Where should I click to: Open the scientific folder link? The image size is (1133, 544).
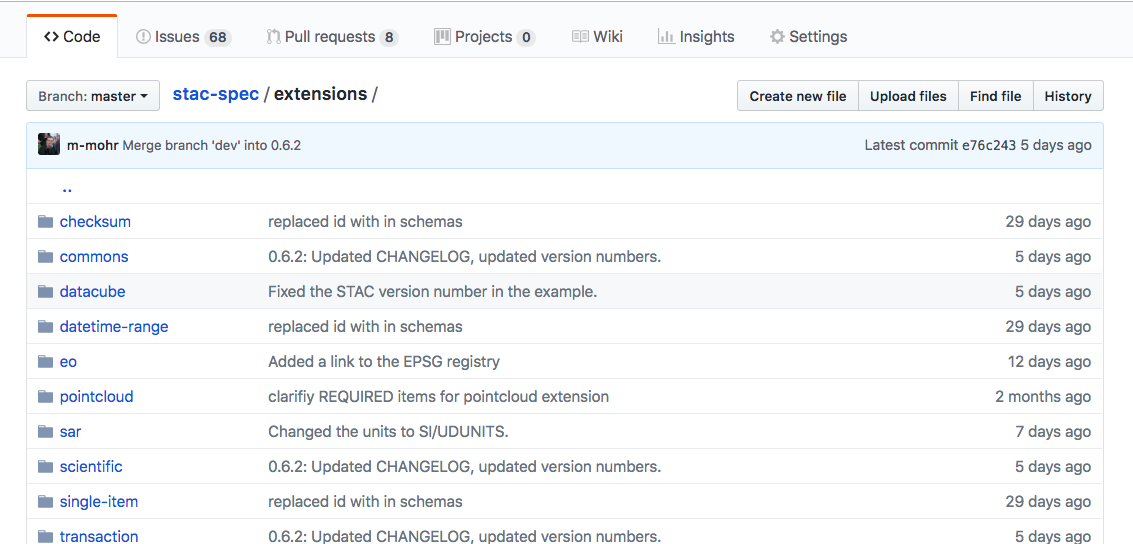[x=91, y=467]
